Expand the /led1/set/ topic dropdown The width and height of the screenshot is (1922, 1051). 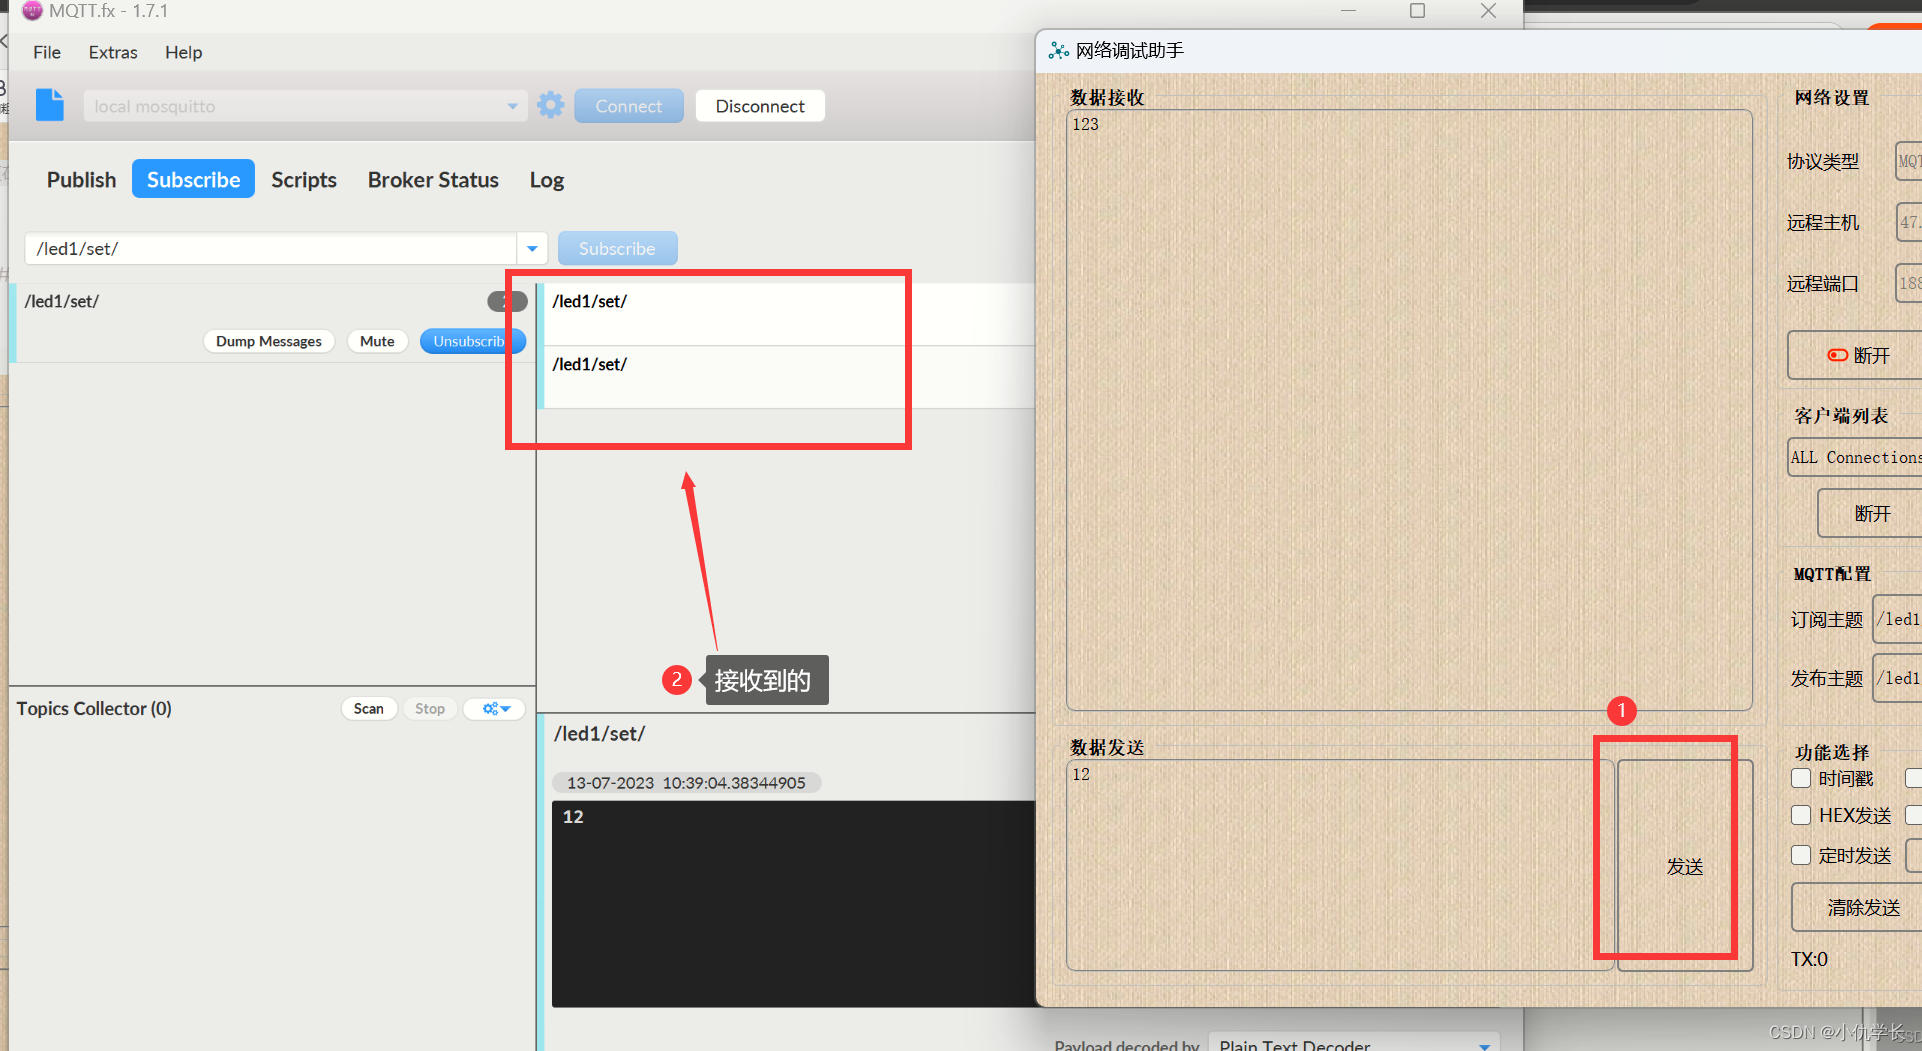click(x=531, y=248)
